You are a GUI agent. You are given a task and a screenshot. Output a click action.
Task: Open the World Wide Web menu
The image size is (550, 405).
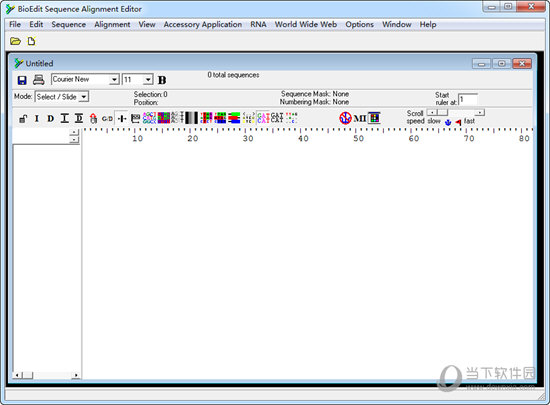(306, 25)
